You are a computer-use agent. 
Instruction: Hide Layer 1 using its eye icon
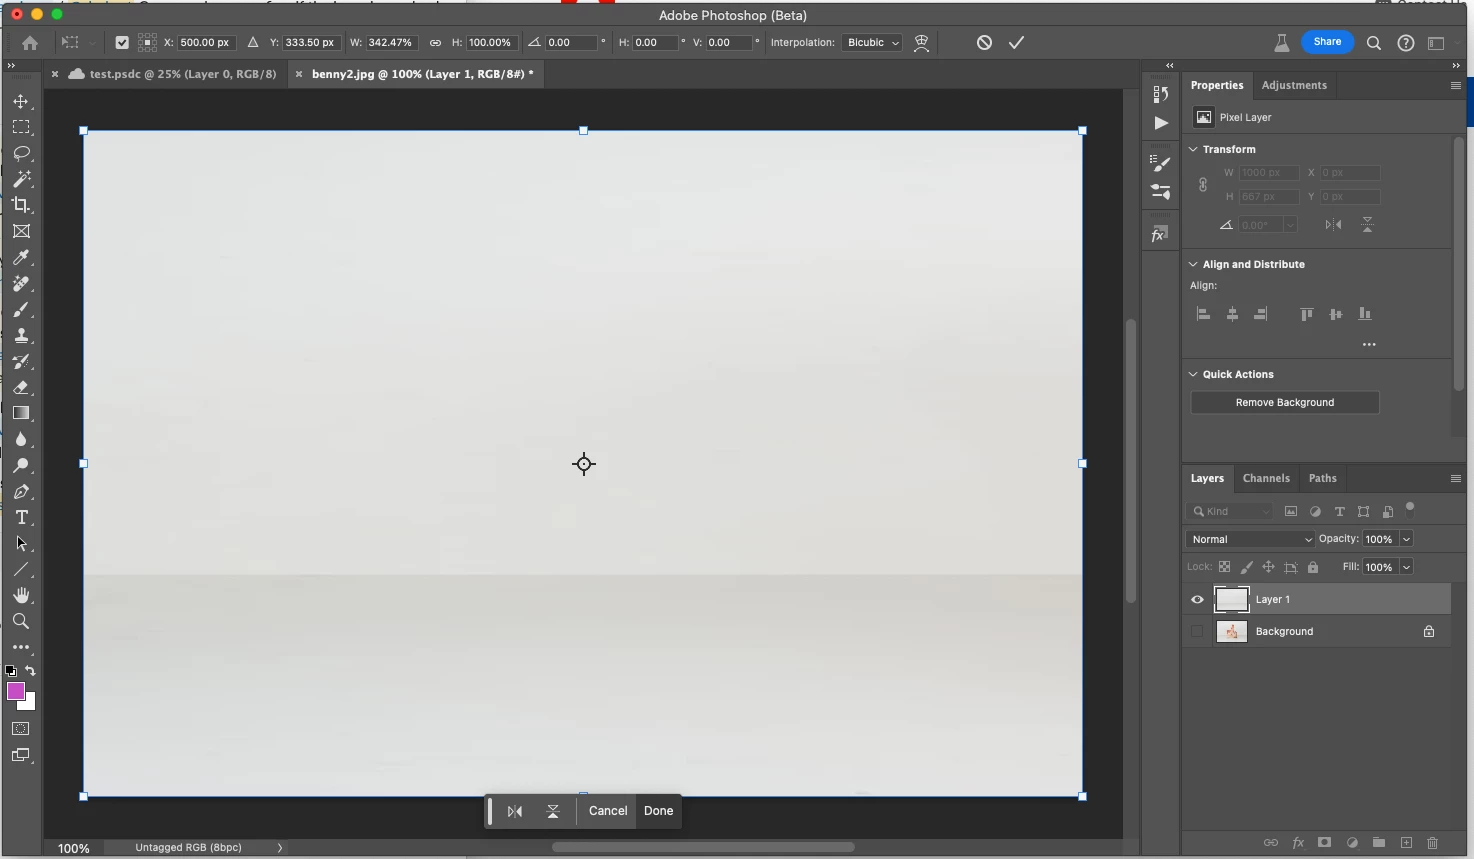pyautogui.click(x=1197, y=600)
